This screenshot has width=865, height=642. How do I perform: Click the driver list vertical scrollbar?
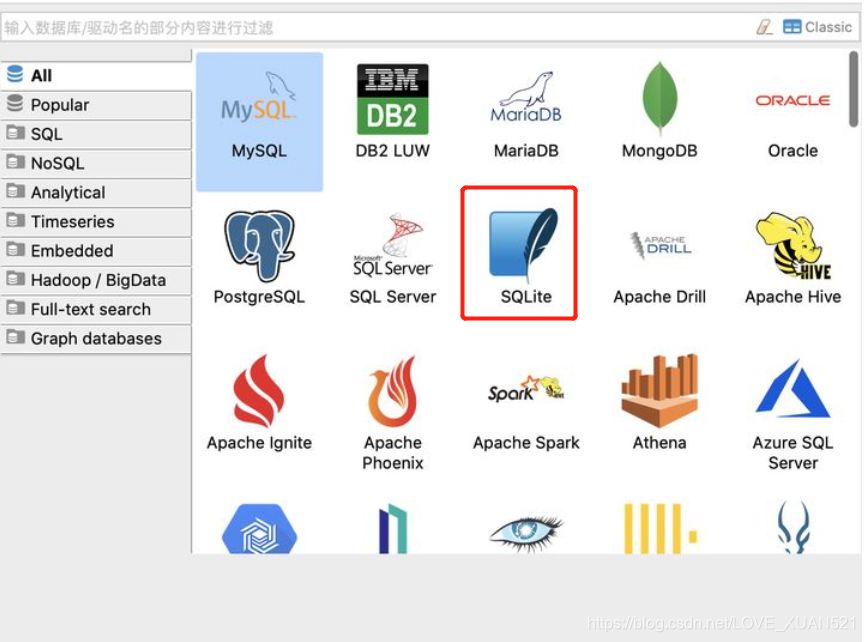(x=853, y=89)
